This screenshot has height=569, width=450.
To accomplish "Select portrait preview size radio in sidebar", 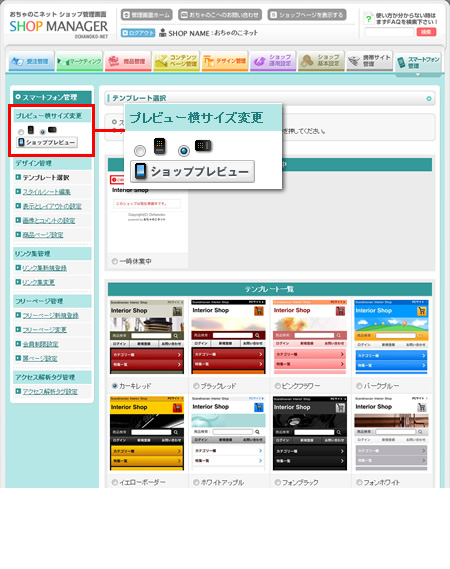I will [x=21, y=132].
